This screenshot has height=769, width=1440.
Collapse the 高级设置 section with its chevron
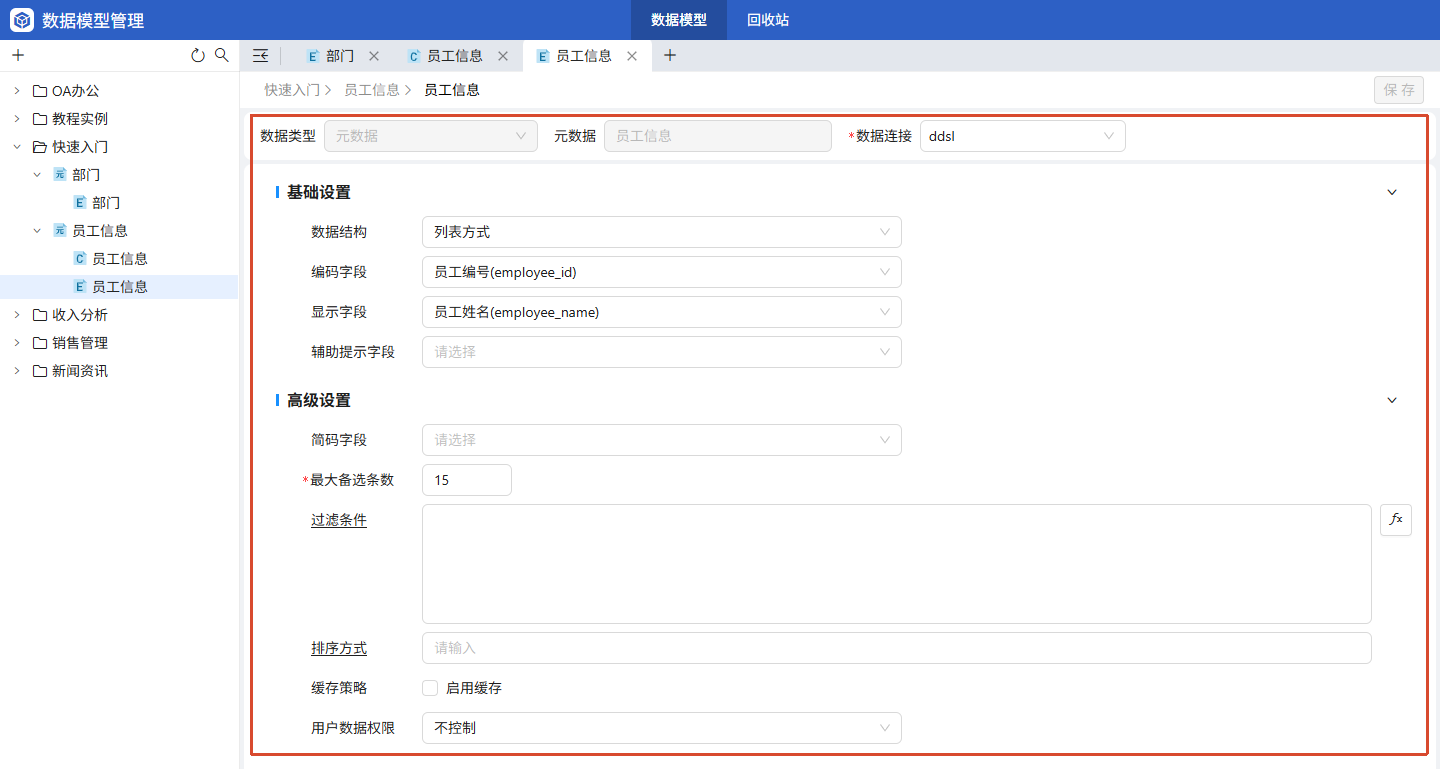click(x=1392, y=400)
